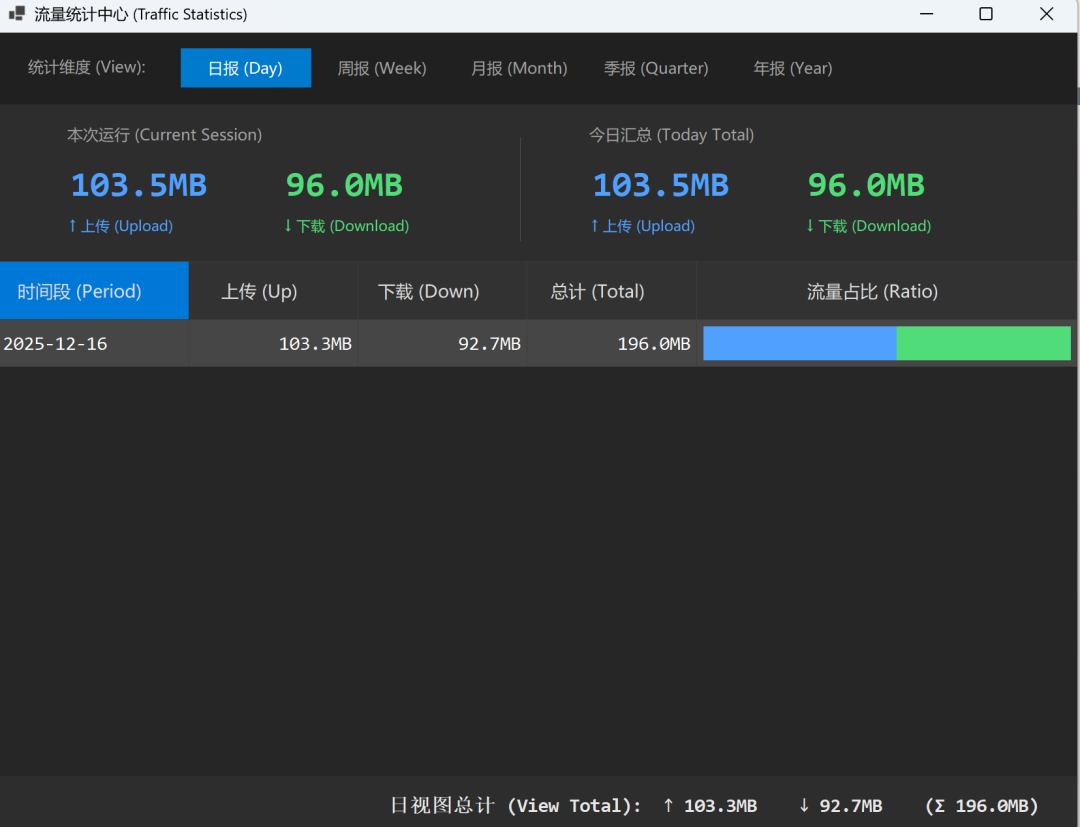Viewport: 1080px width, 827px height.
Task: Switch to 季报 (Quarter) view
Action: (655, 68)
